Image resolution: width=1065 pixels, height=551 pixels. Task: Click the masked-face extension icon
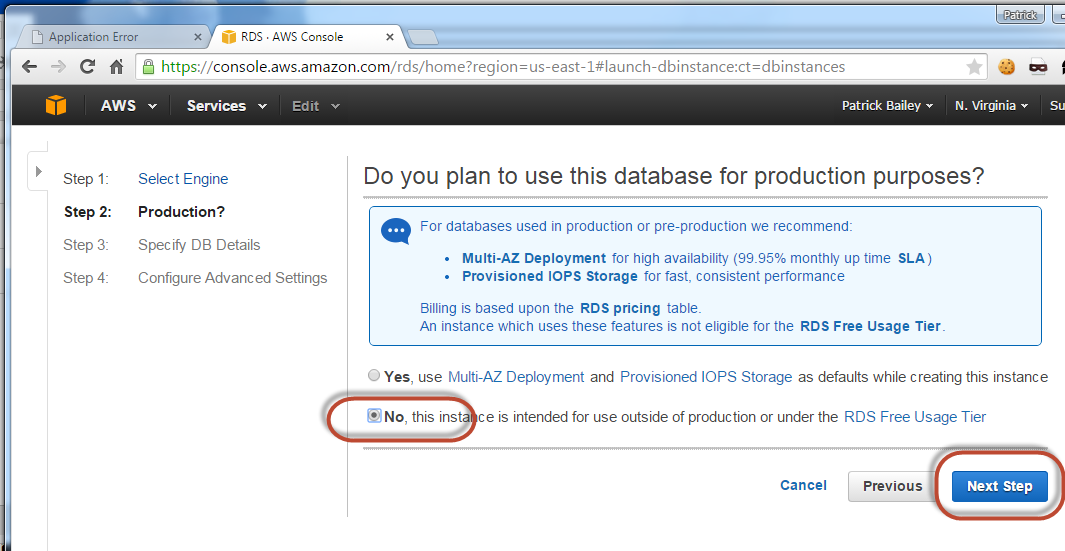tap(1038, 67)
